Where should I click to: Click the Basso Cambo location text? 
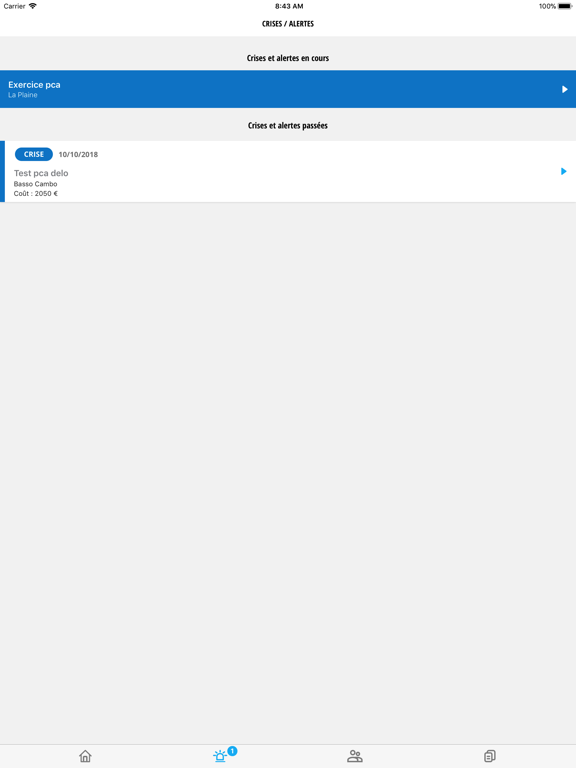pos(35,184)
